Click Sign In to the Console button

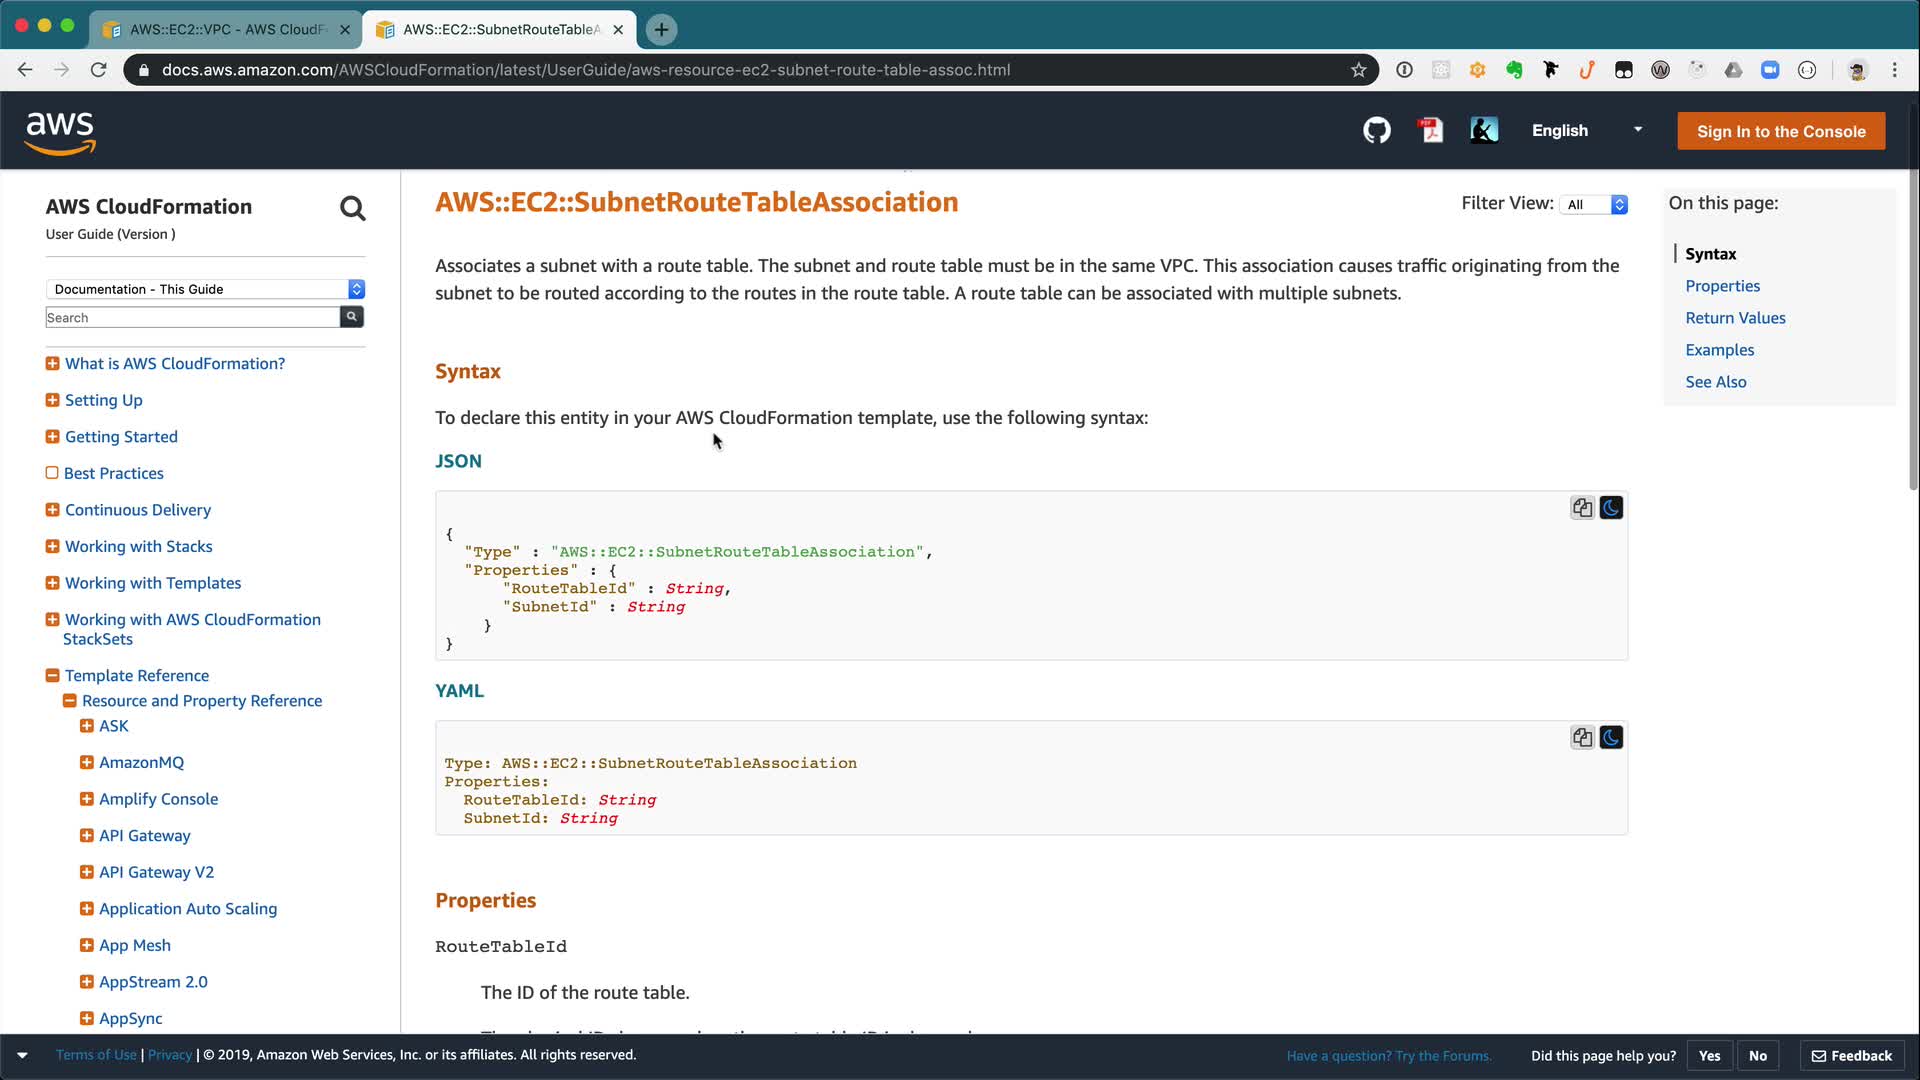pos(1781,131)
